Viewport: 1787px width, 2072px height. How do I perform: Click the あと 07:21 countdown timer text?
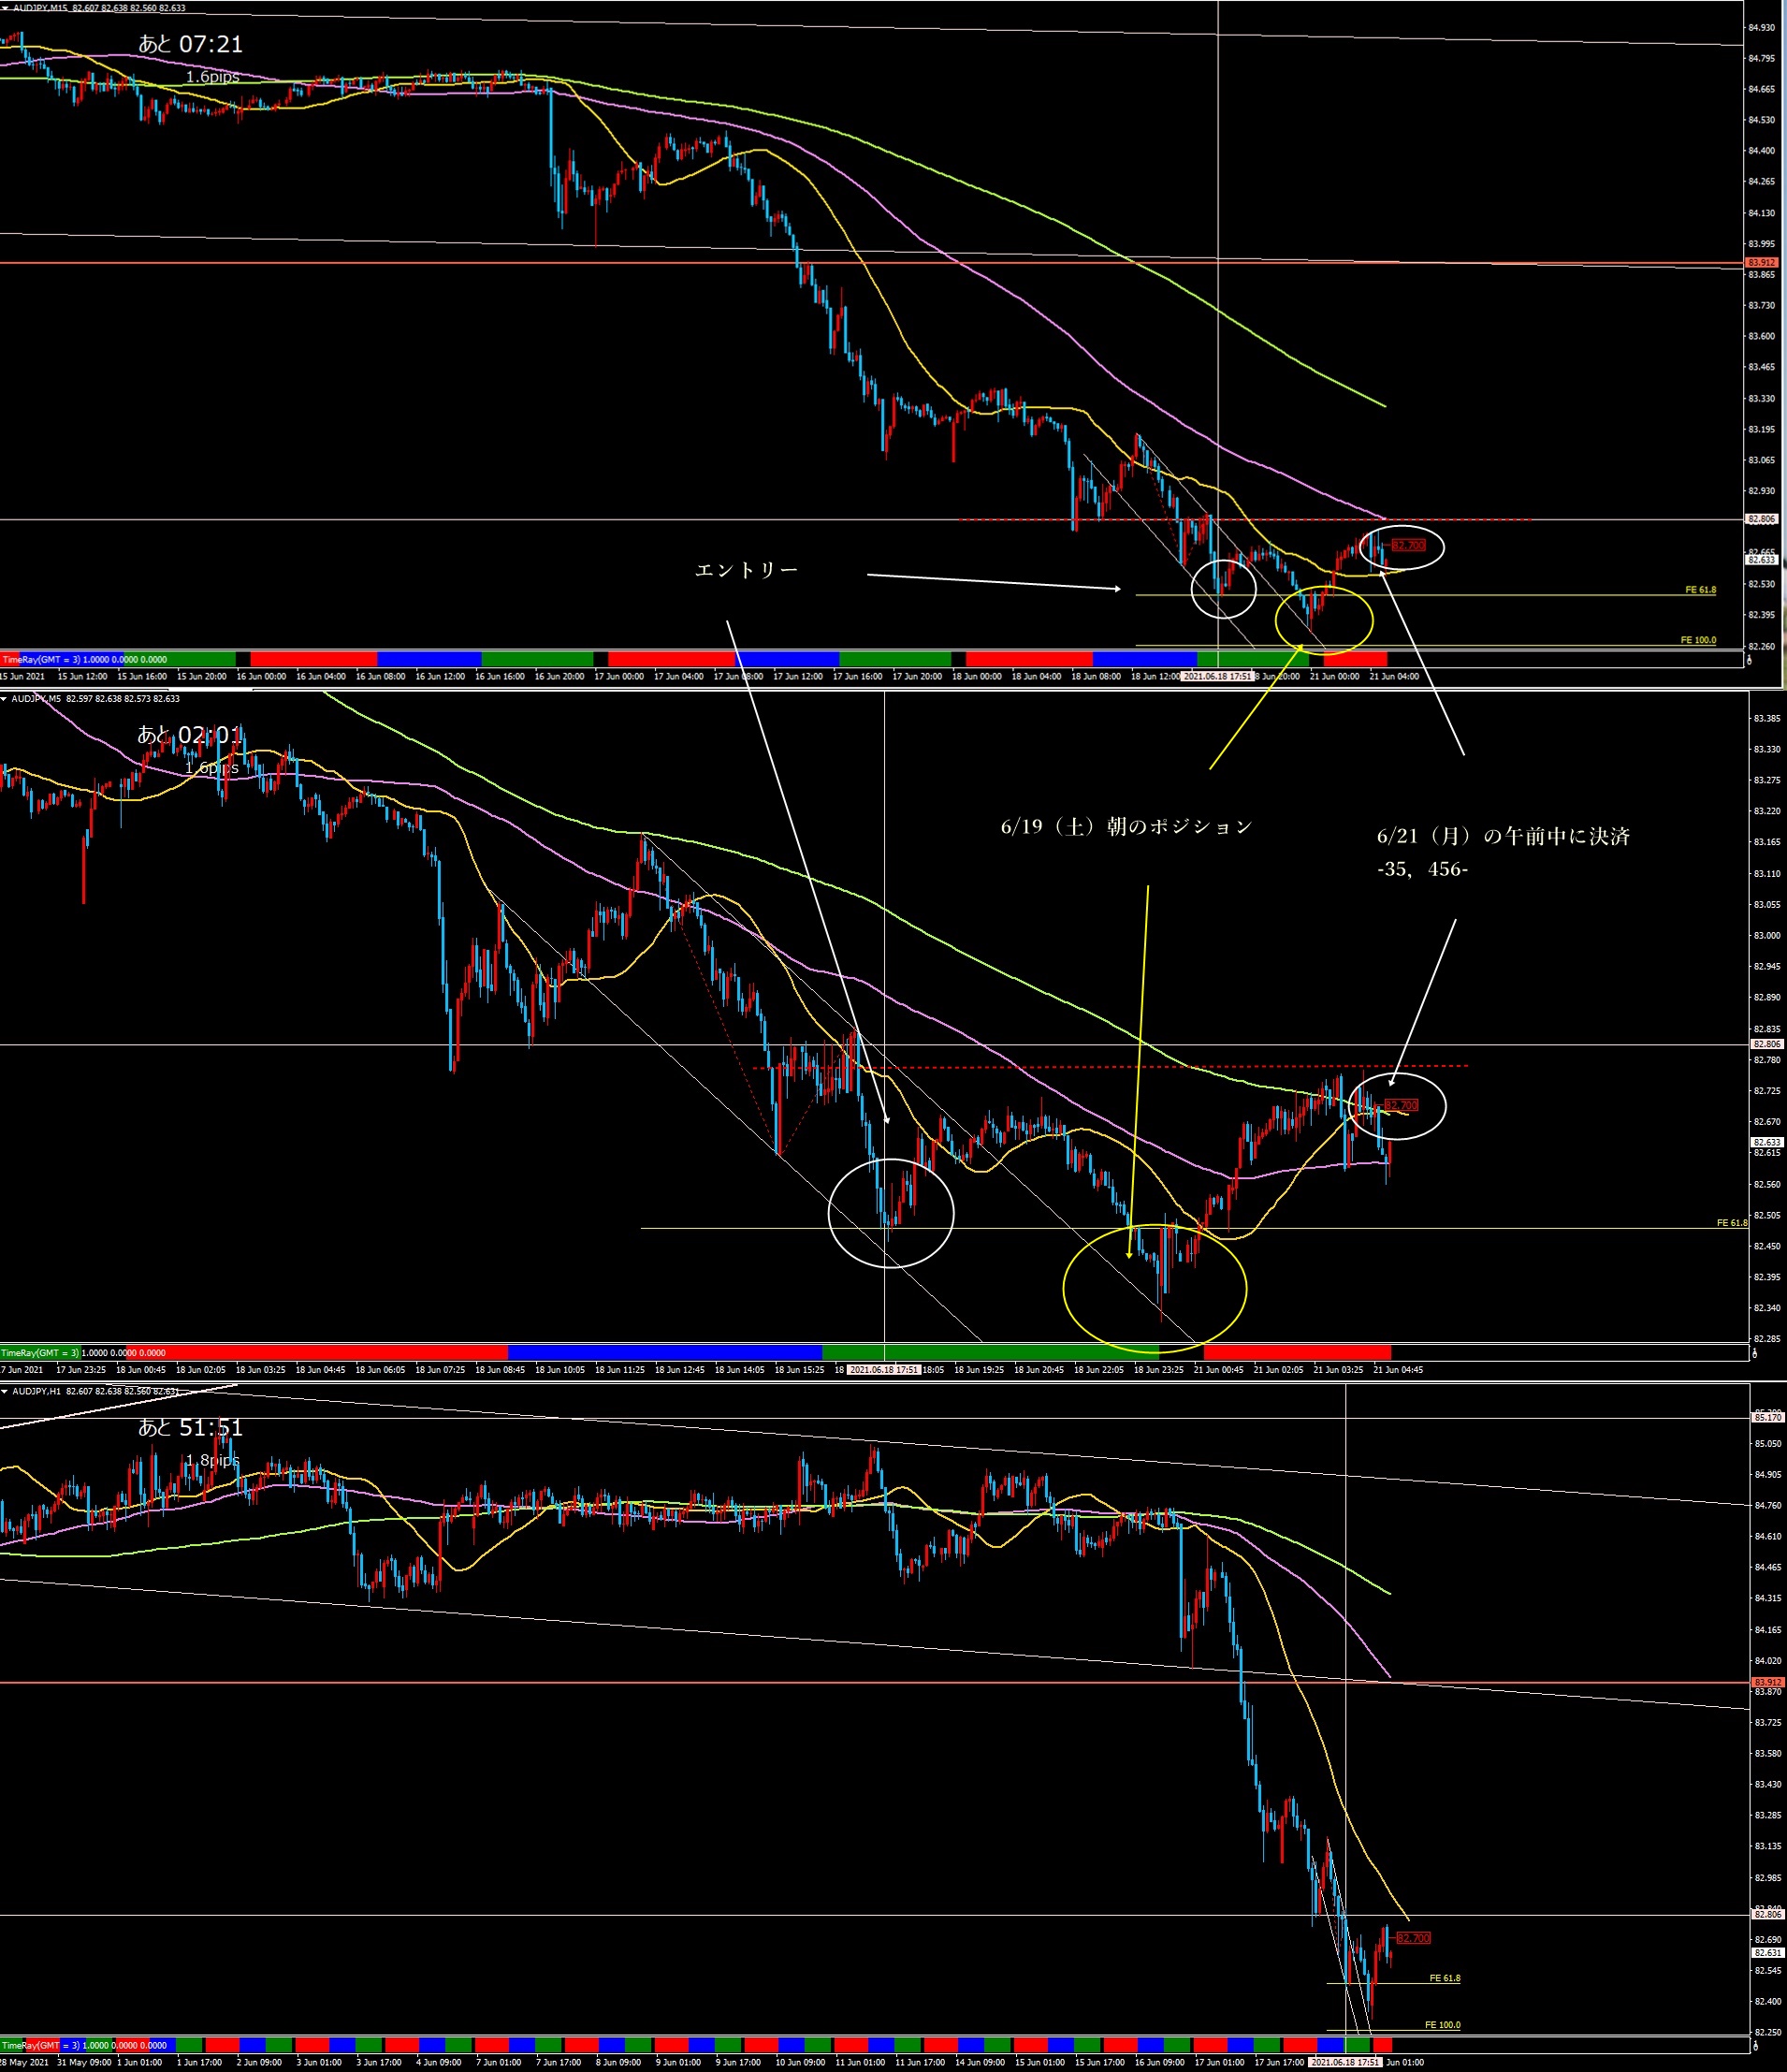pyautogui.click(x=190, y=44)
